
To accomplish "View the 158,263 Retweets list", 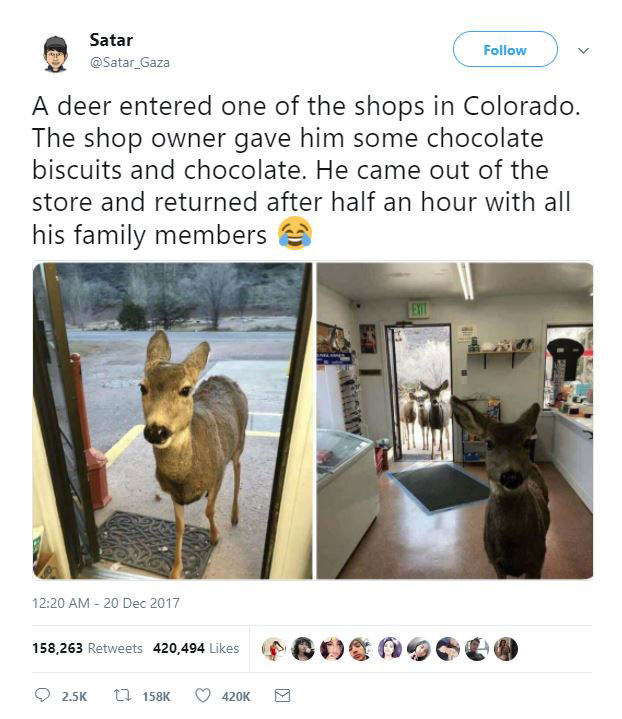I will click(x=87, y=648).
